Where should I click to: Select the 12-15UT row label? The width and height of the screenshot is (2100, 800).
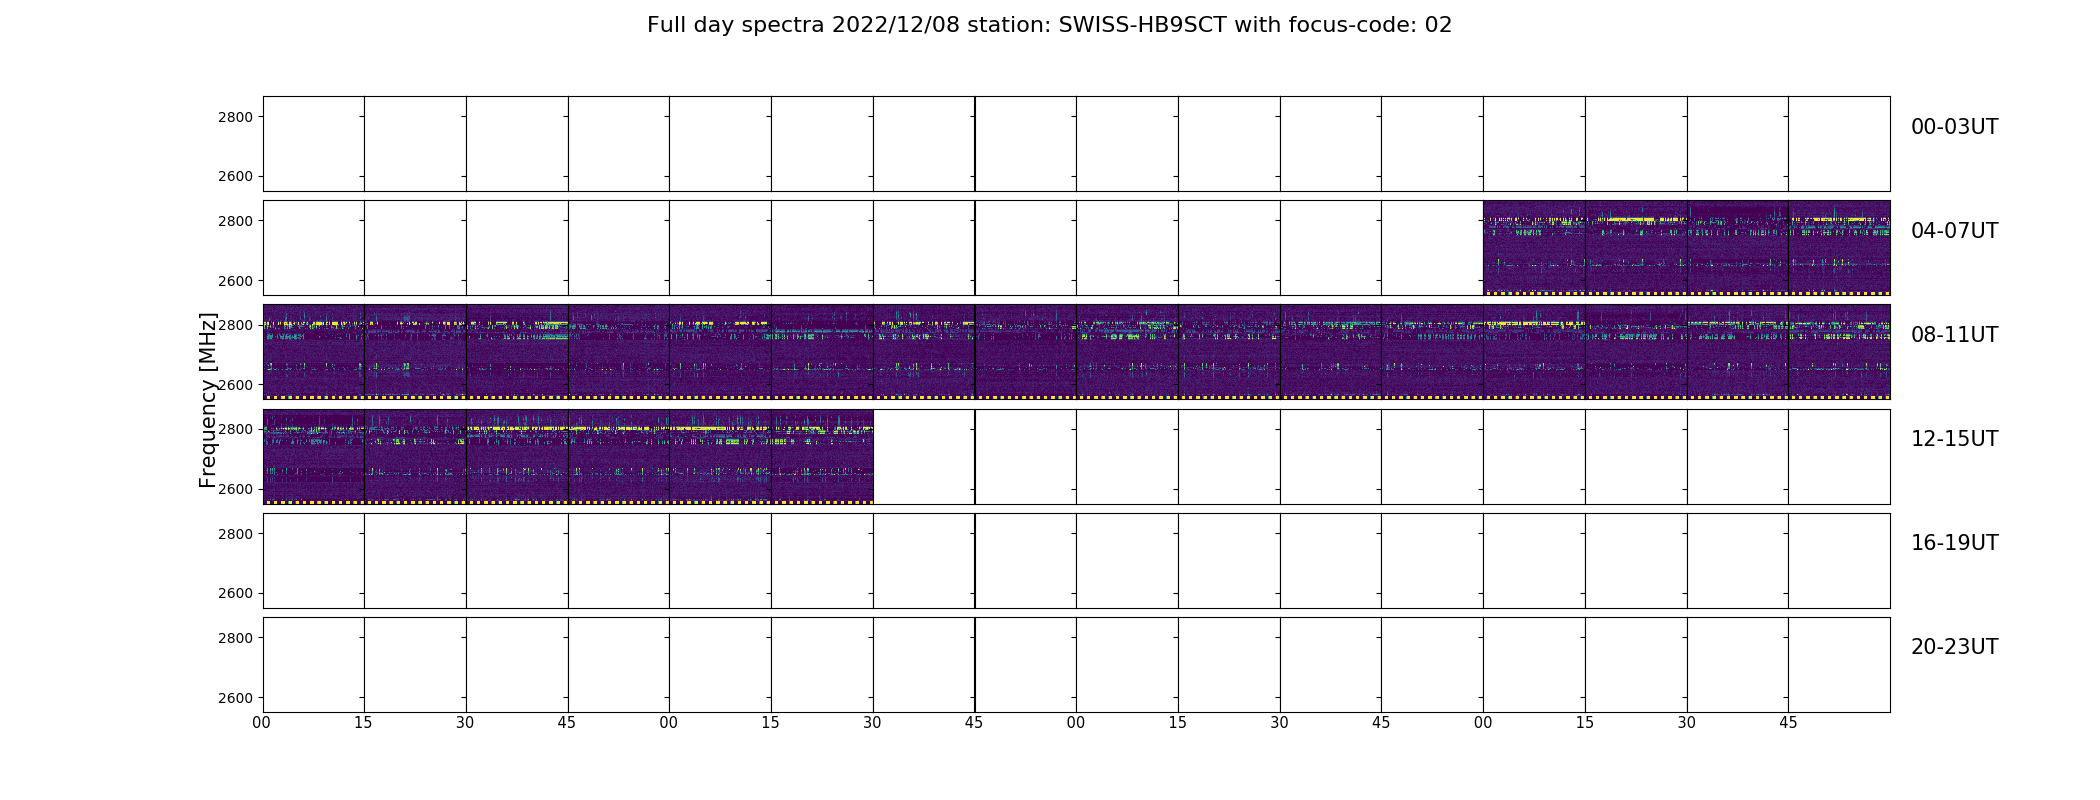click(x=1954, y=439)
